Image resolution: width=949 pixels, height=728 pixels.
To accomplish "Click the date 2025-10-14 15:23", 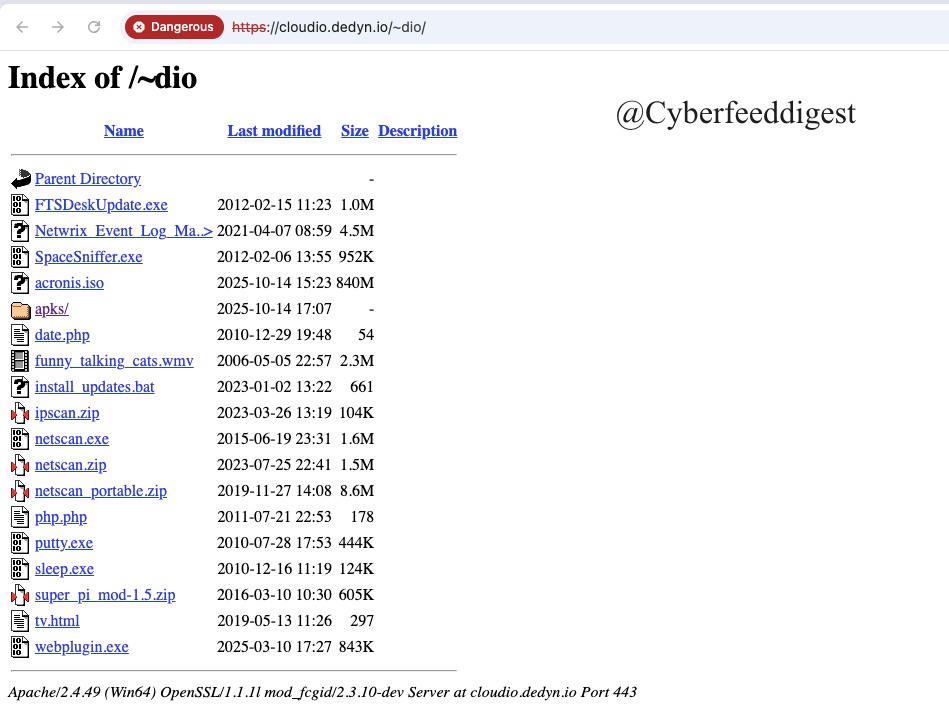I will click(x=274, y=283).
